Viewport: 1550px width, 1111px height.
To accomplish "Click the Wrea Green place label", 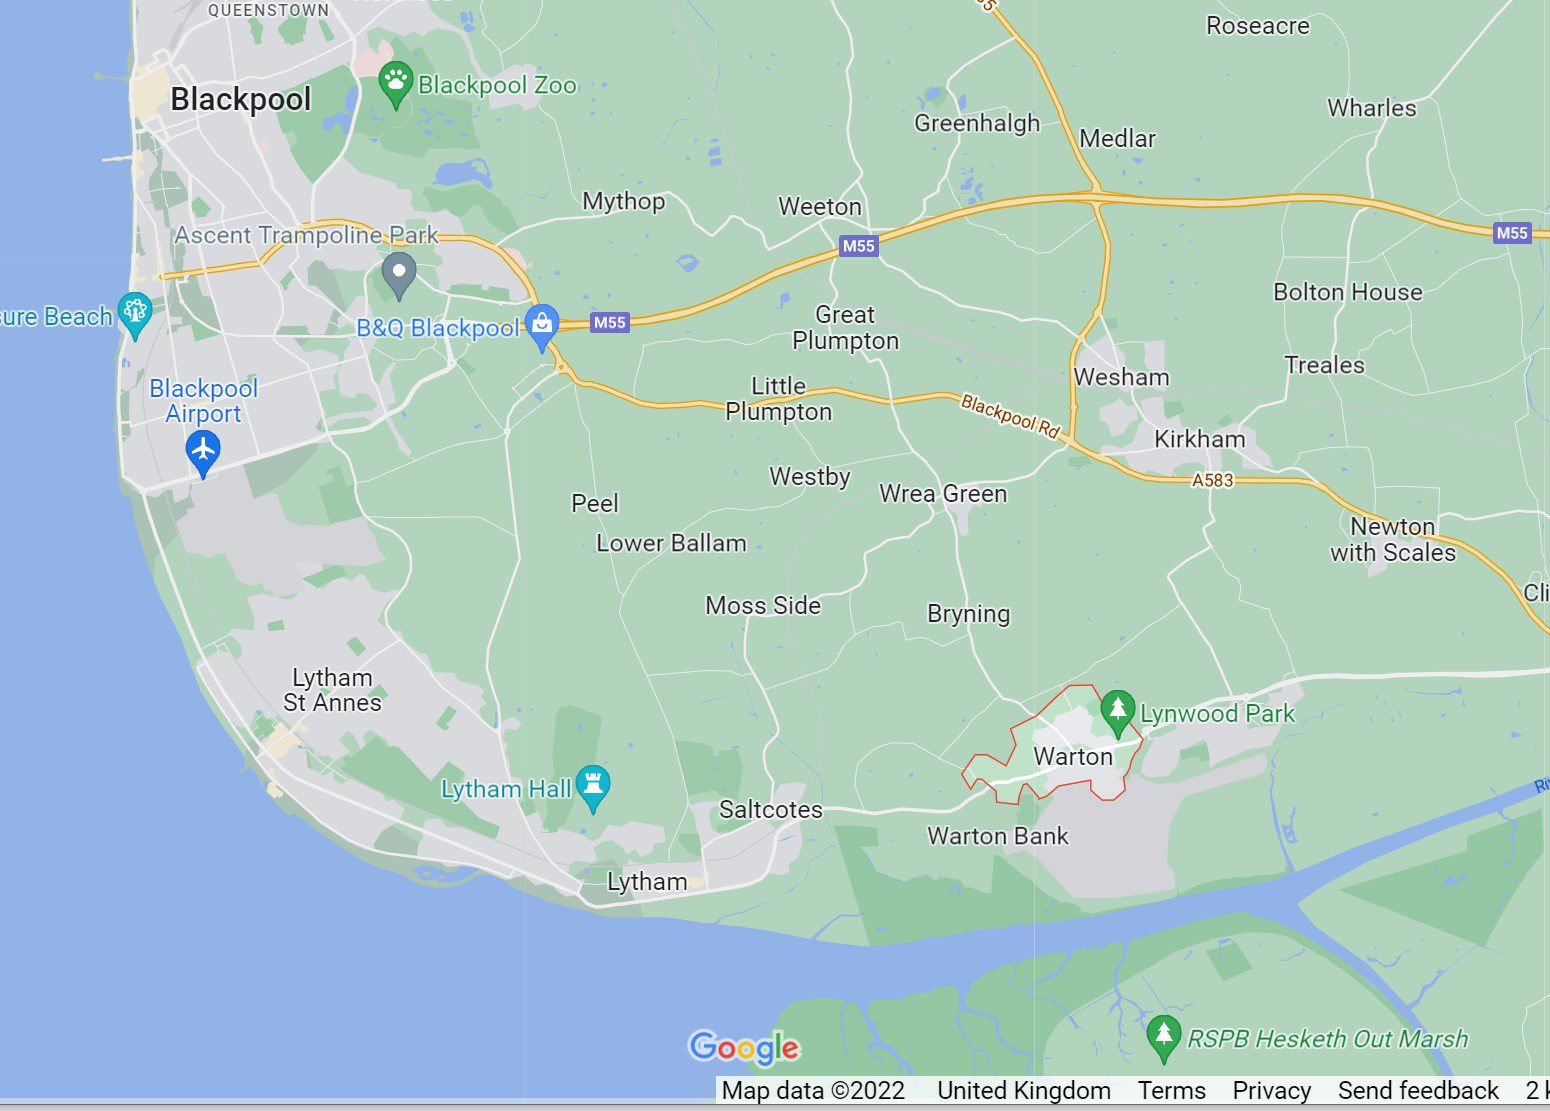I will coord(944,493).
